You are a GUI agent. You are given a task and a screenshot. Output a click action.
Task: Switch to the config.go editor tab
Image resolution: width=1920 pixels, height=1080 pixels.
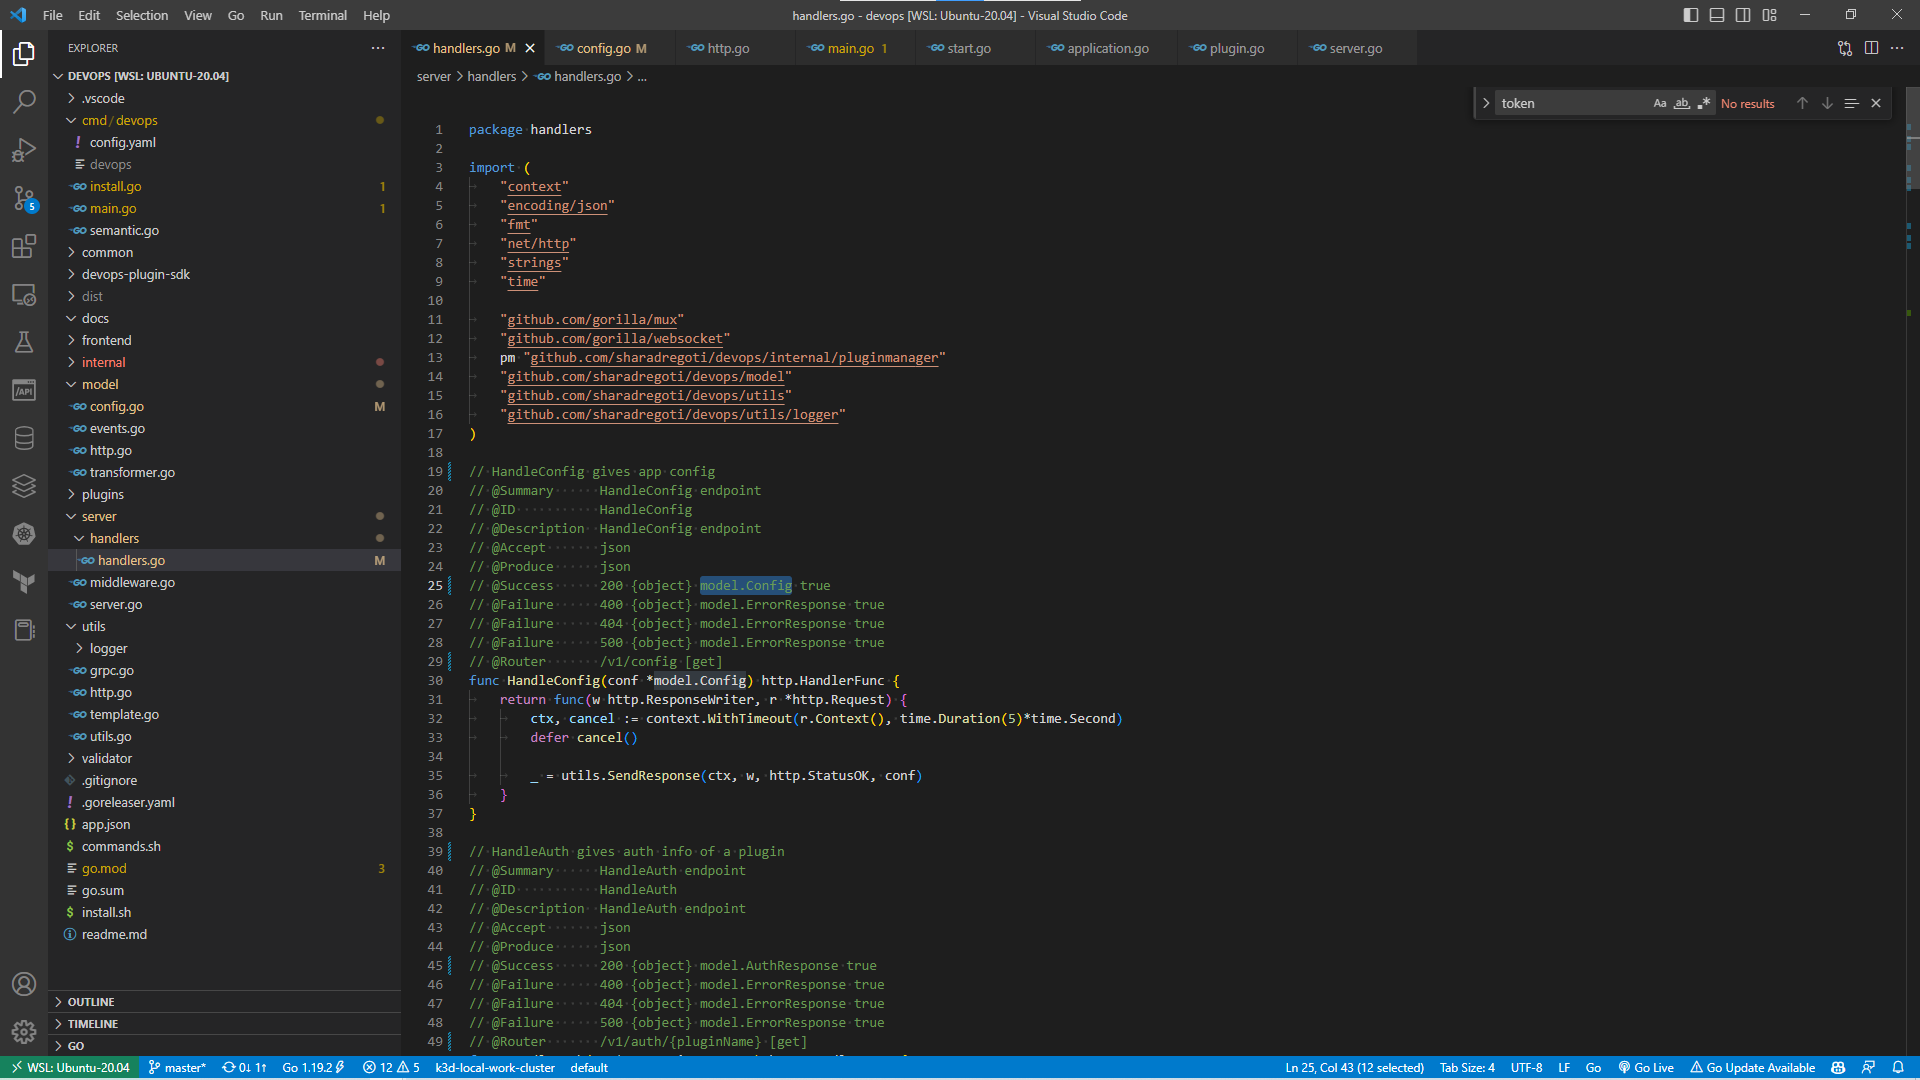click(604, 47)
